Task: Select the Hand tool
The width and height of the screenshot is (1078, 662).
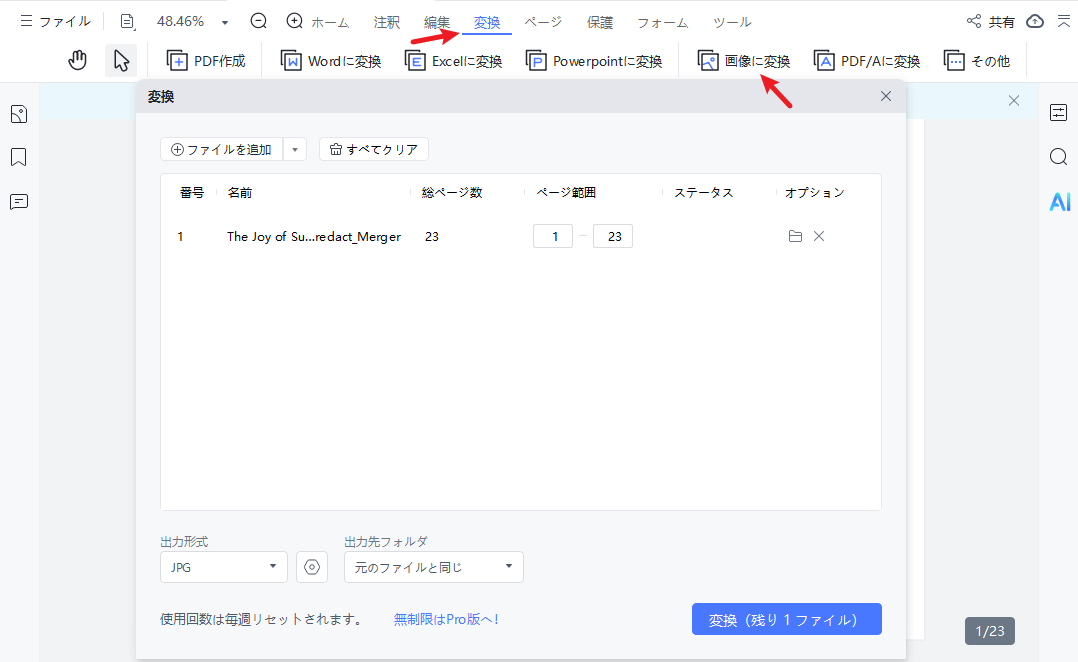Action: 77,59
